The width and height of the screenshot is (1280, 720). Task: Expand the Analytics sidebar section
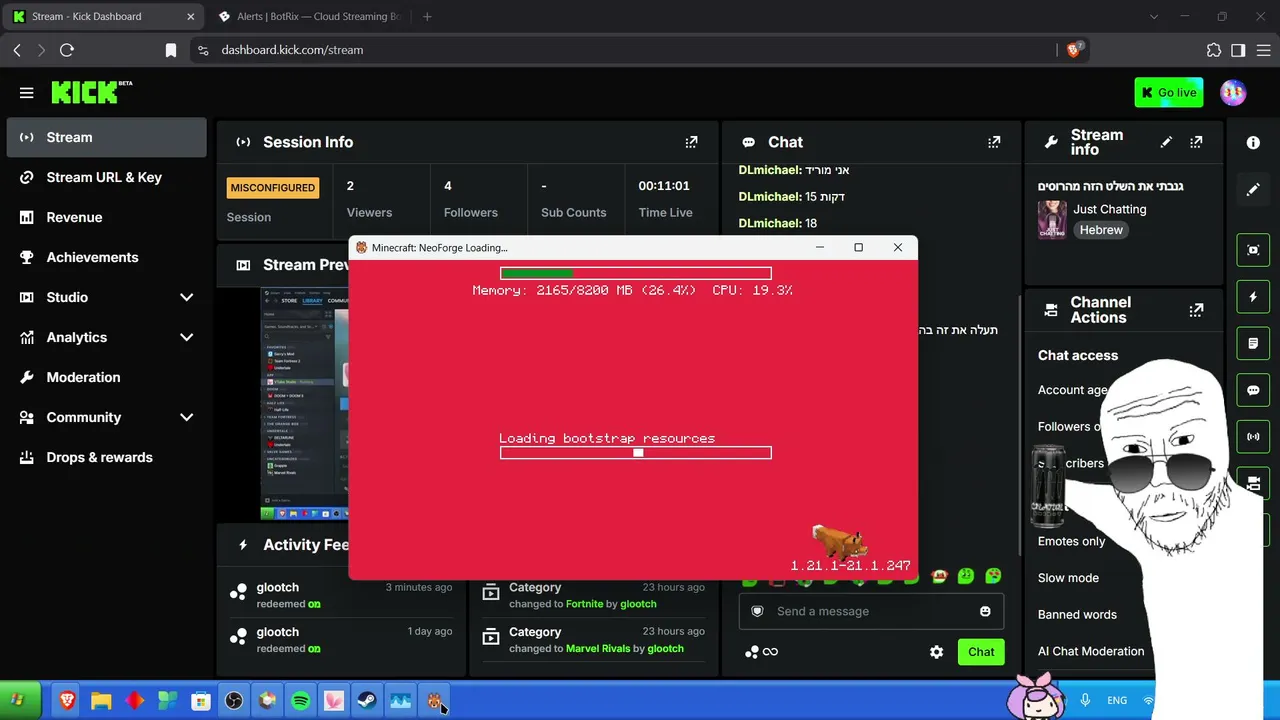click(x=186, y=337)
